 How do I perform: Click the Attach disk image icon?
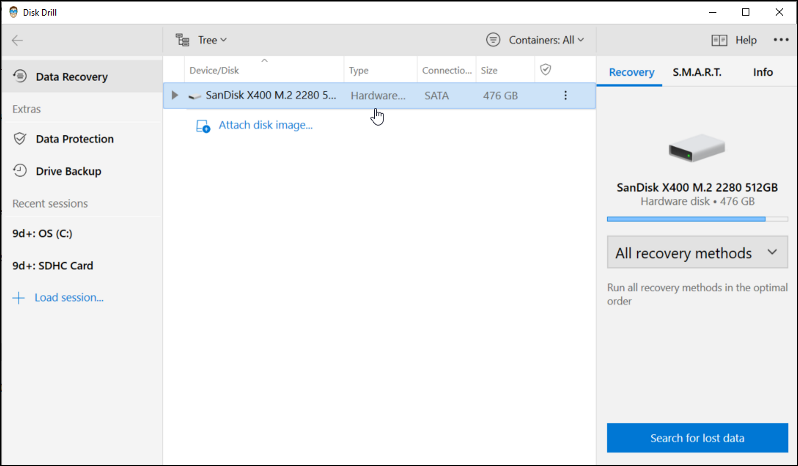(x=203, y=126)
